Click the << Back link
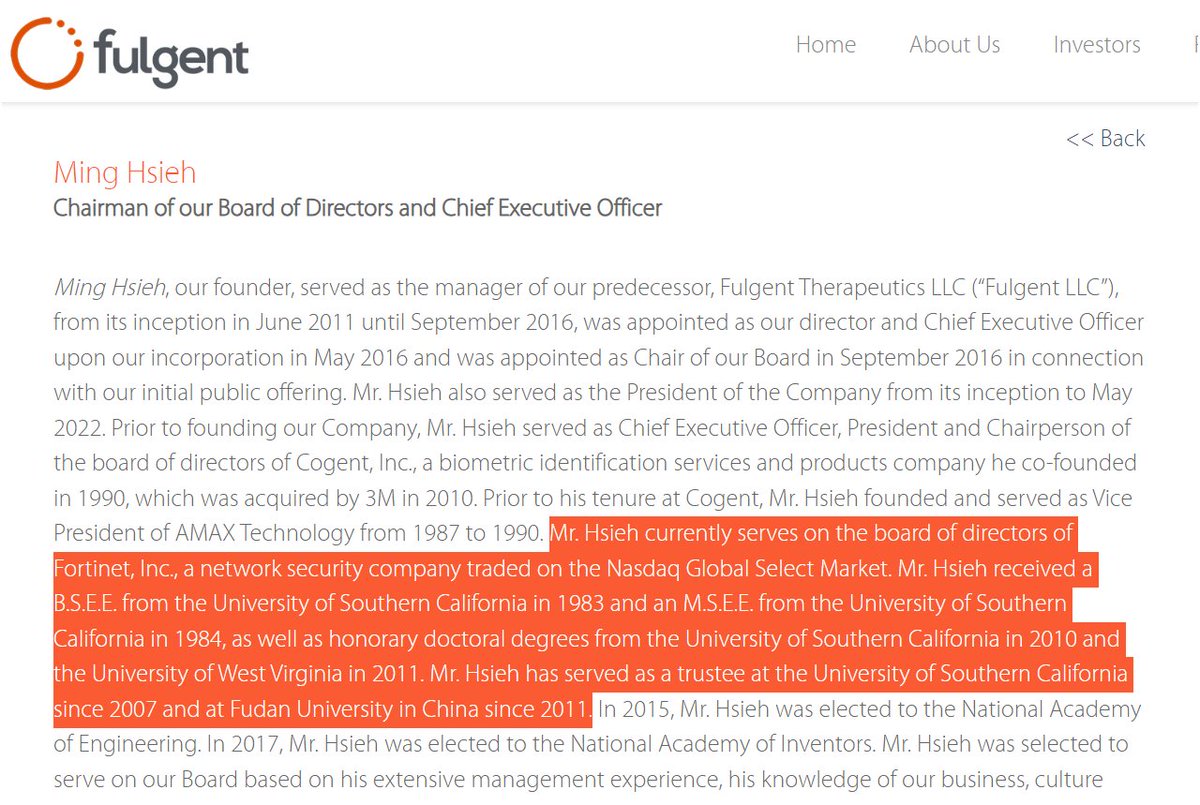The image size is (1200, 805). (x=1105, y=138)
